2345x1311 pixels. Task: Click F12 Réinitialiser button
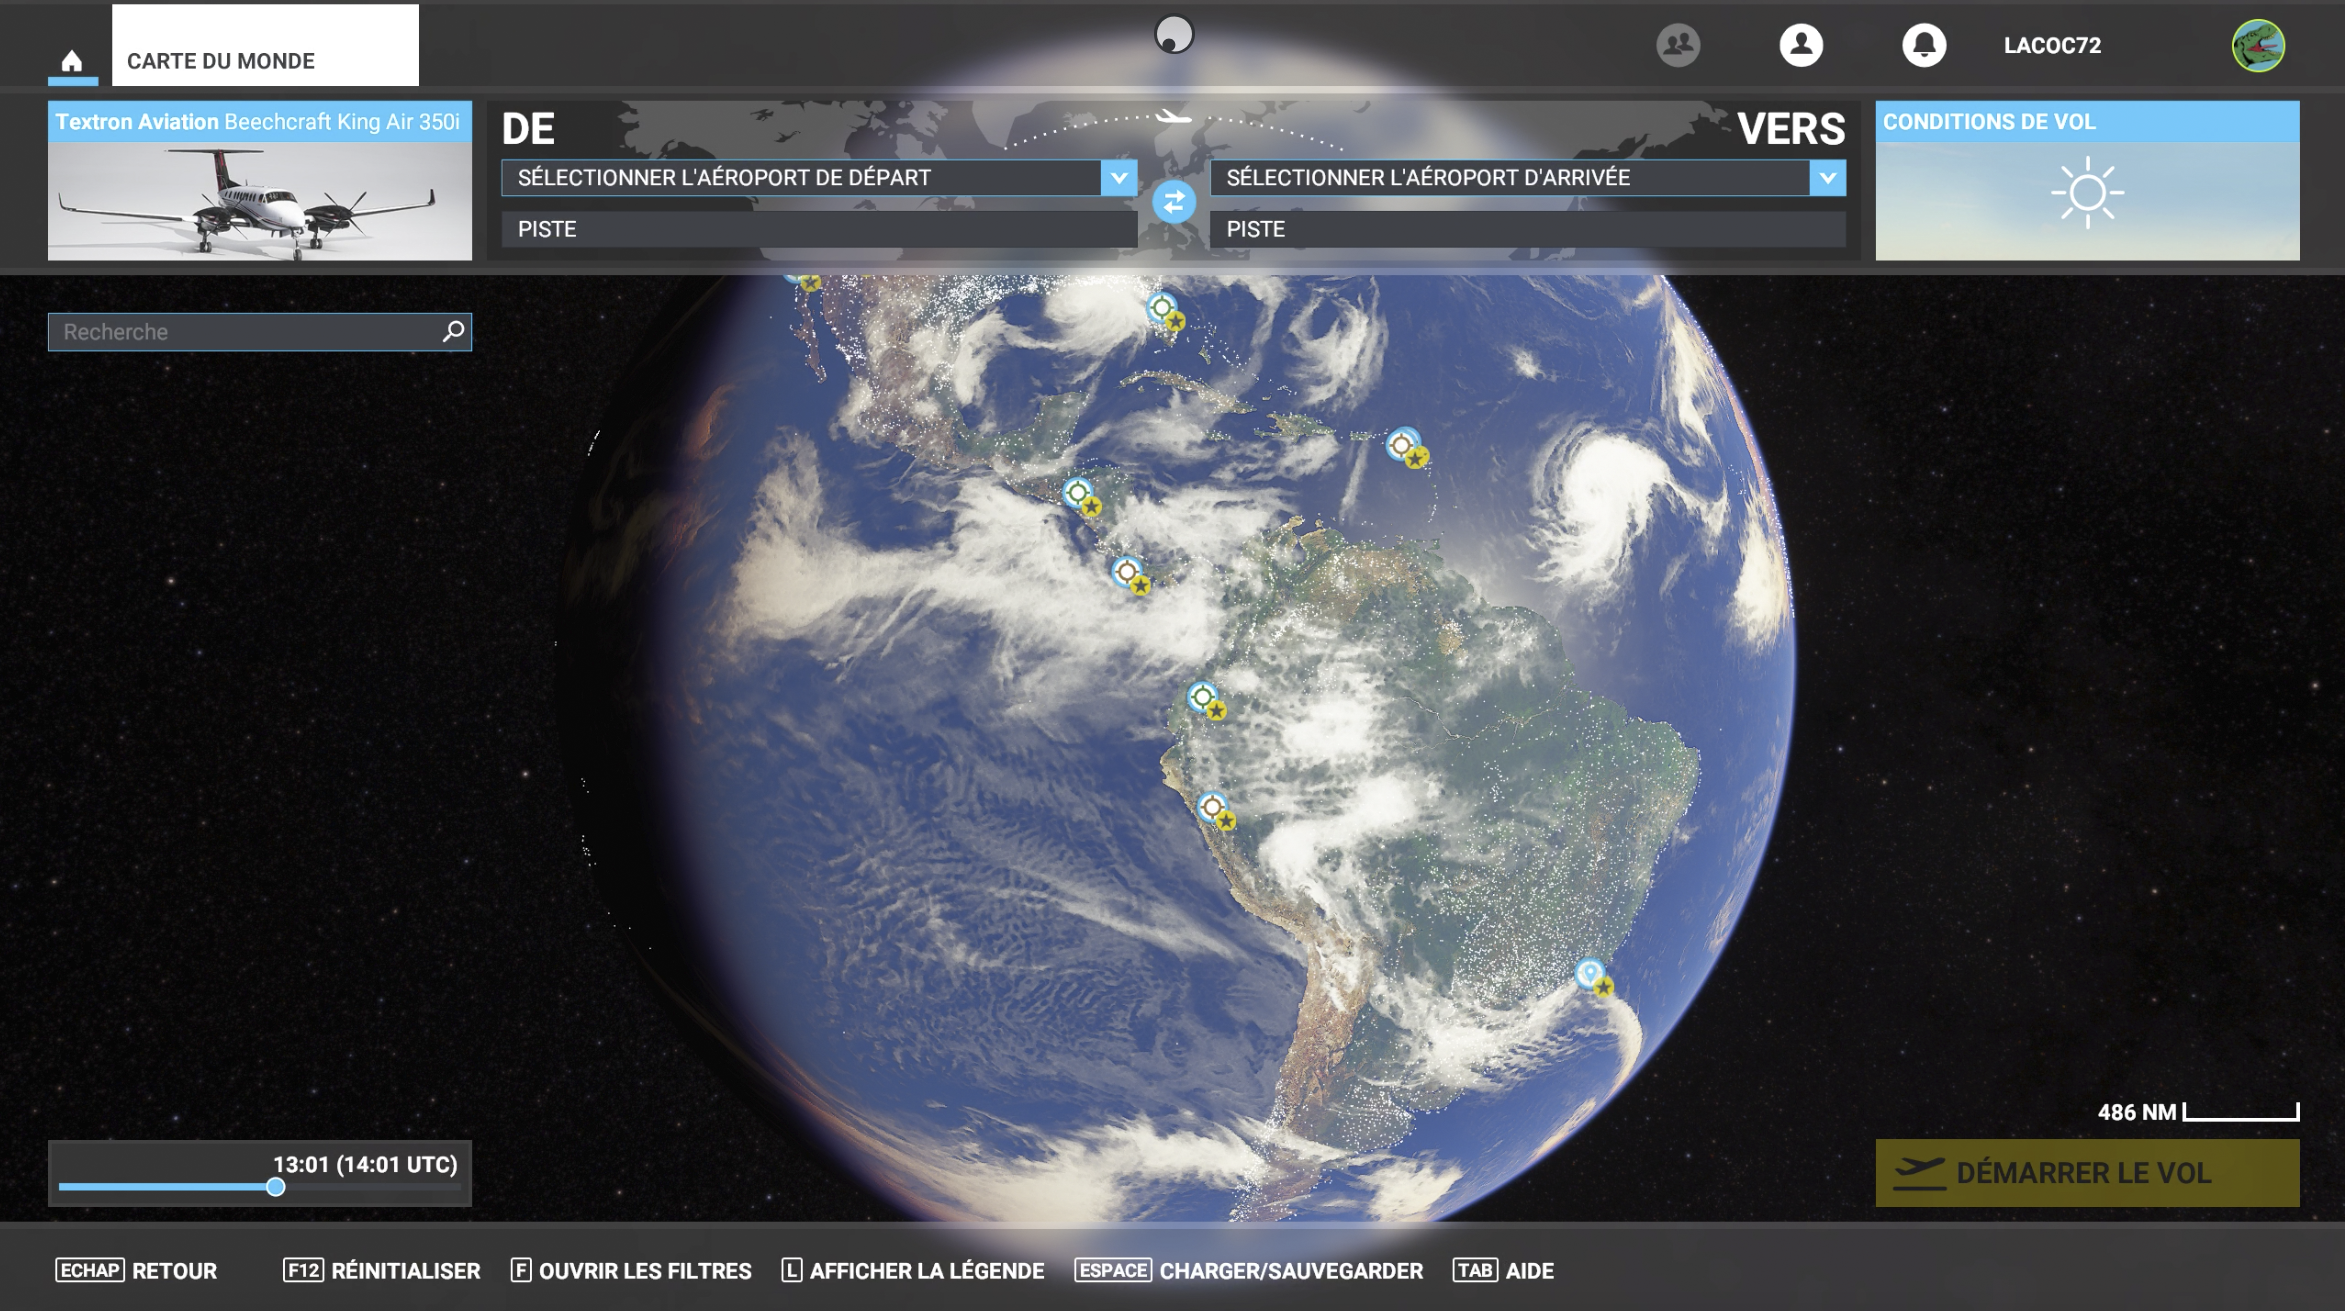[382, 1271]
